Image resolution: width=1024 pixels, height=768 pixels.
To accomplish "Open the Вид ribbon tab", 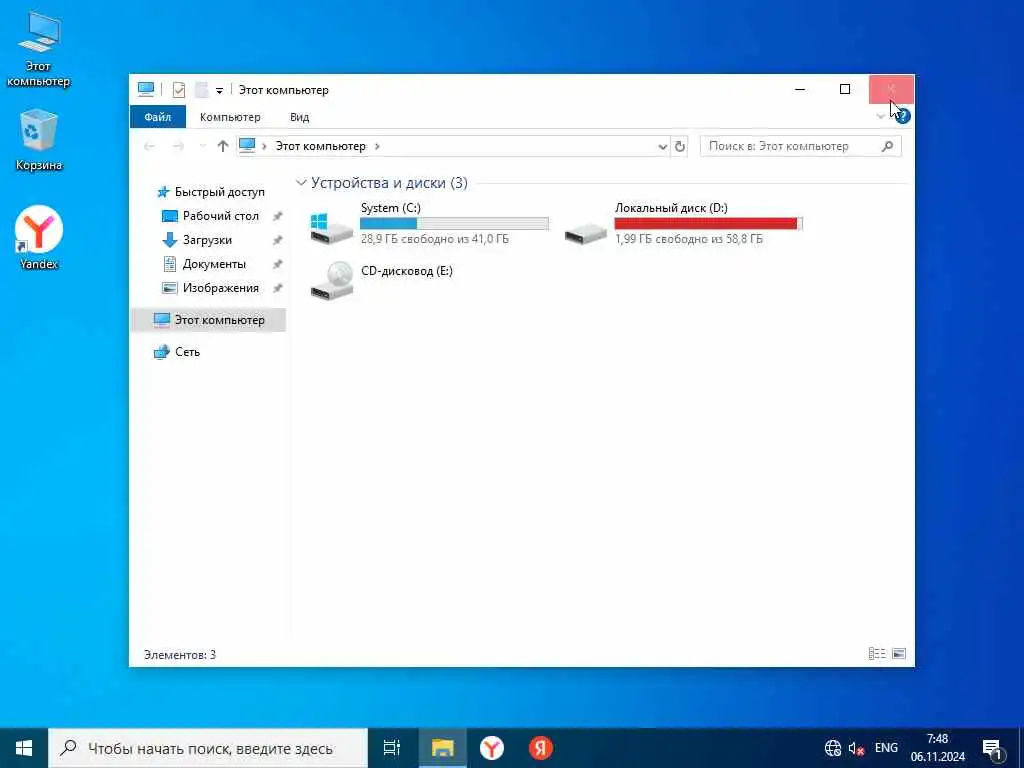I will 300,117.
